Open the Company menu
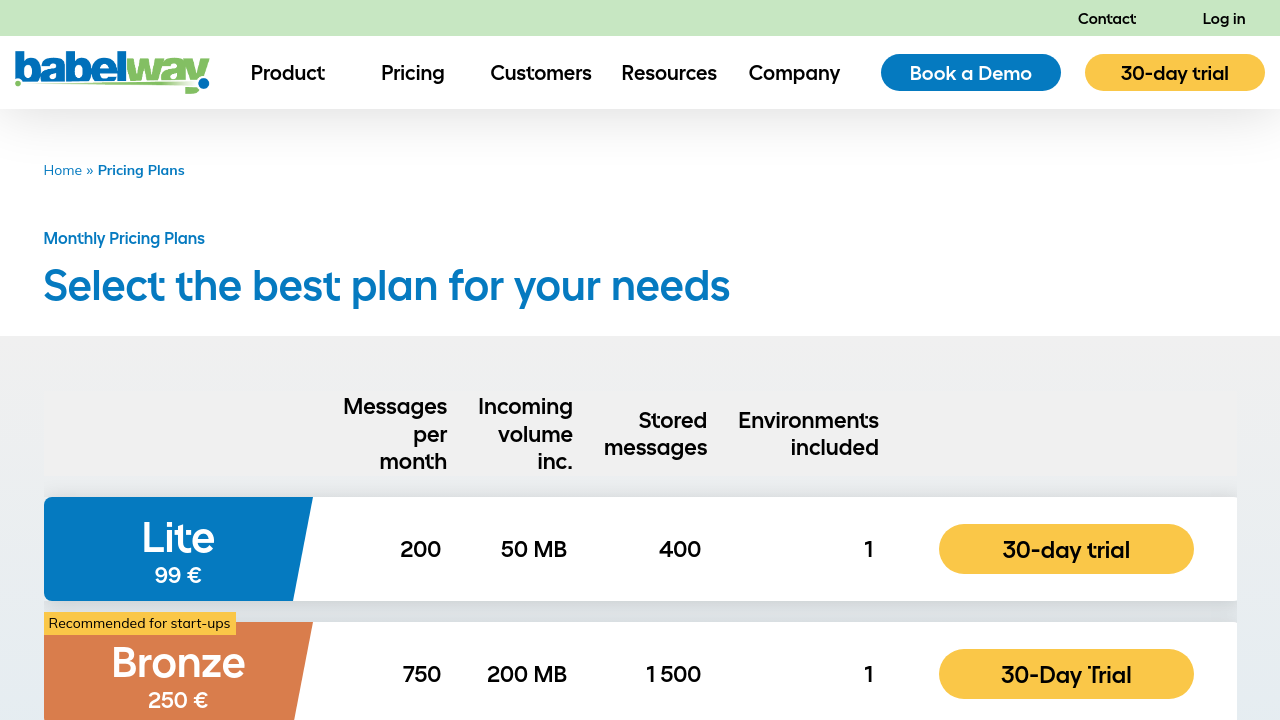 point(794,73)
